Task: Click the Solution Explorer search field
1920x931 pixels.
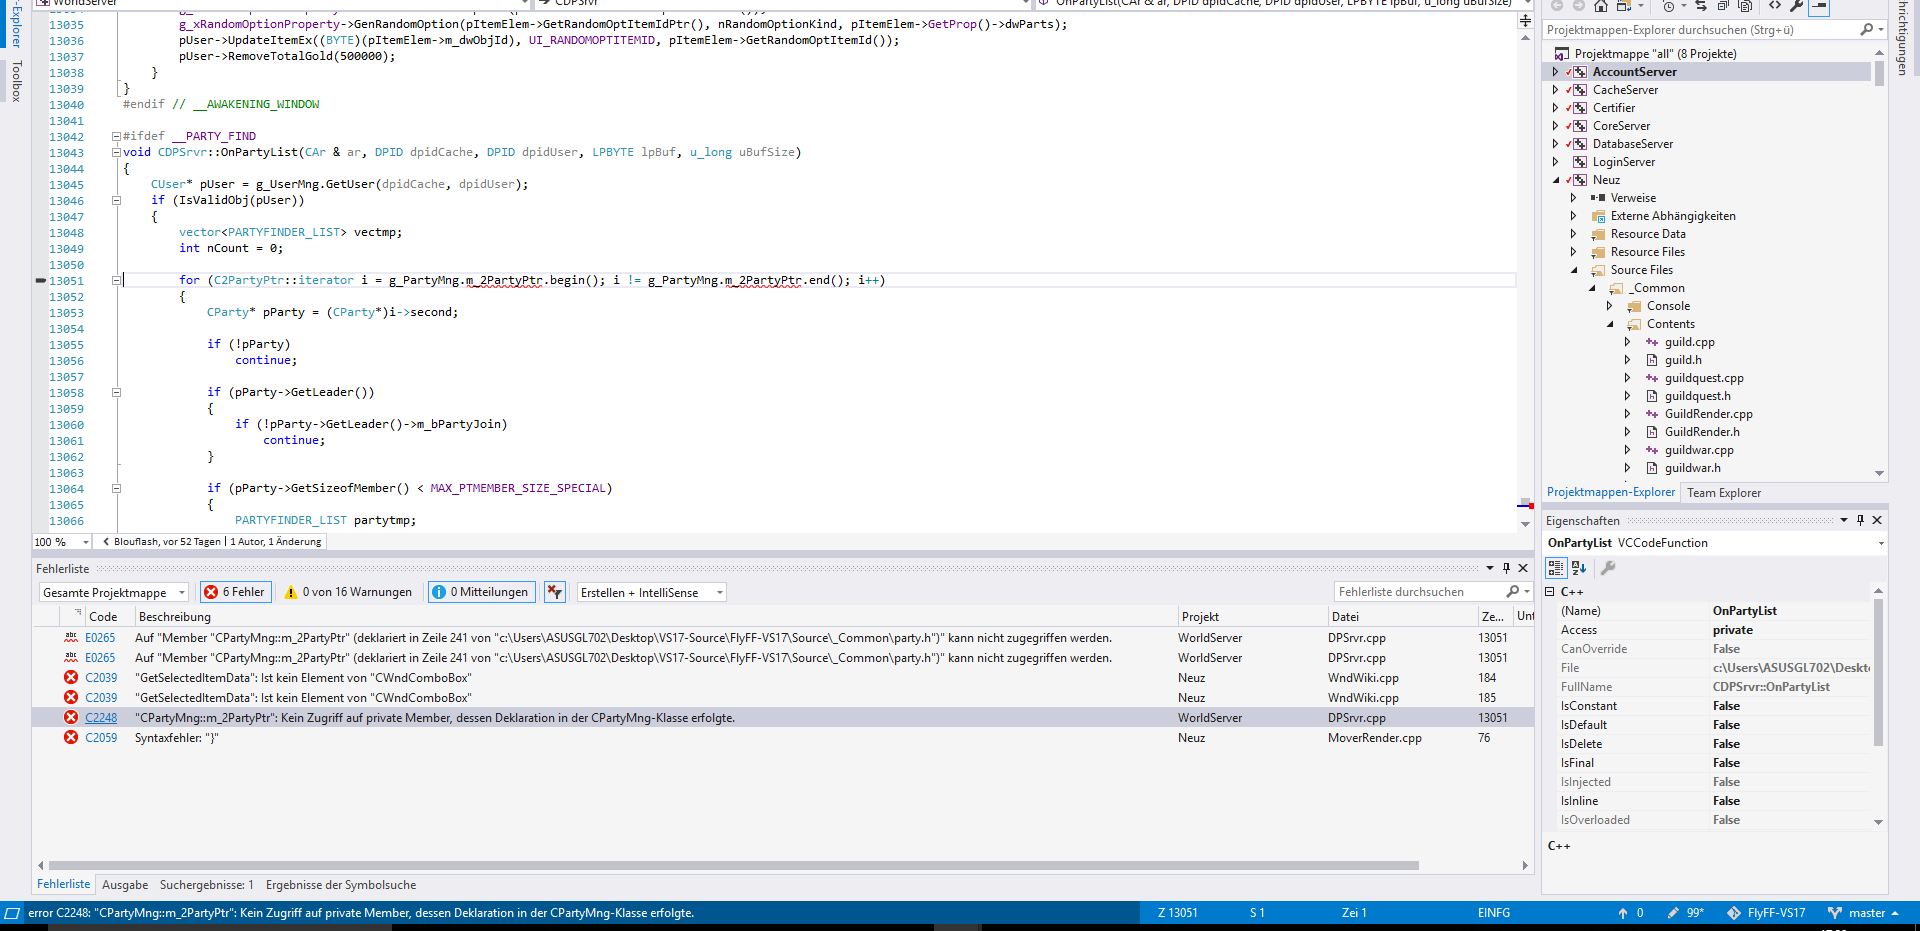Action: [x=1701, y=30]
